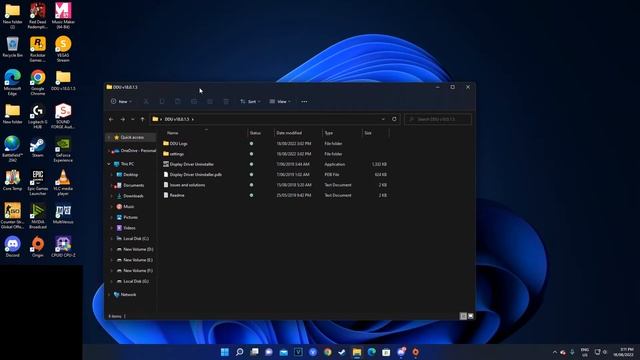The height and width of the screenshot is (360, 640).
Task: Open the Windows Start menu
Action: click(x=224, y=352)
